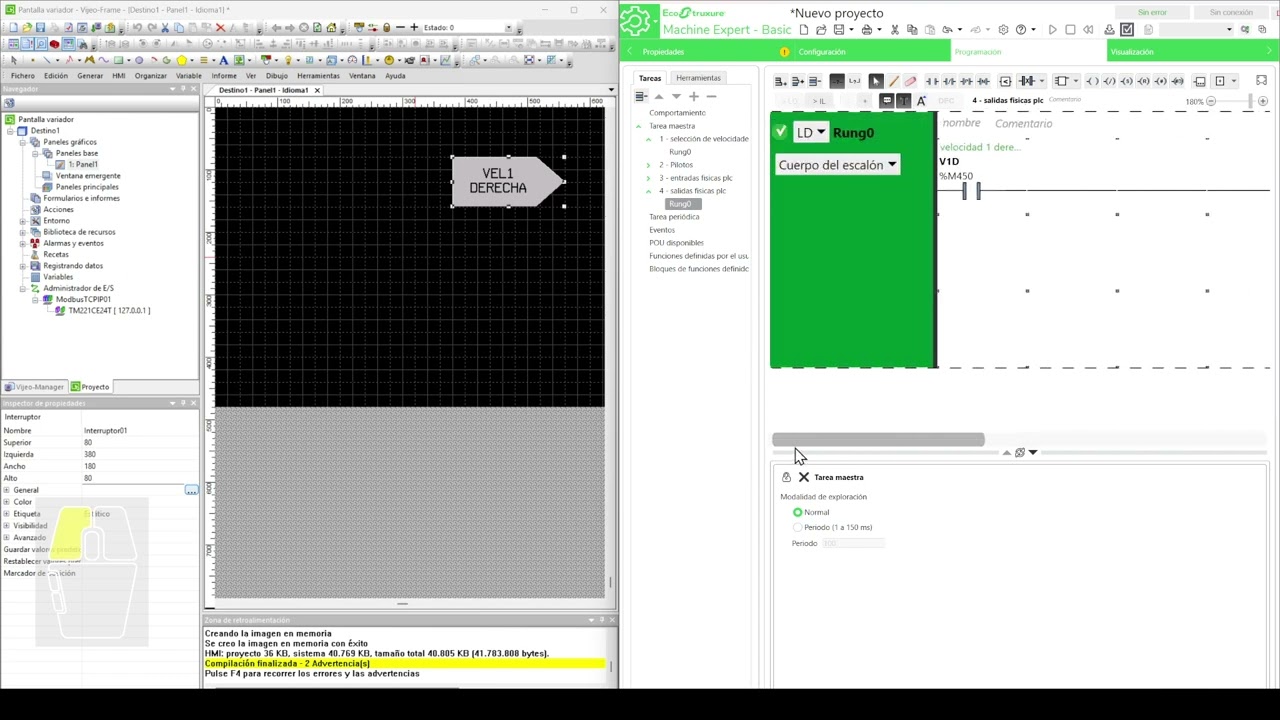Toggle the dark T symbol button

[x=903, y=101]
